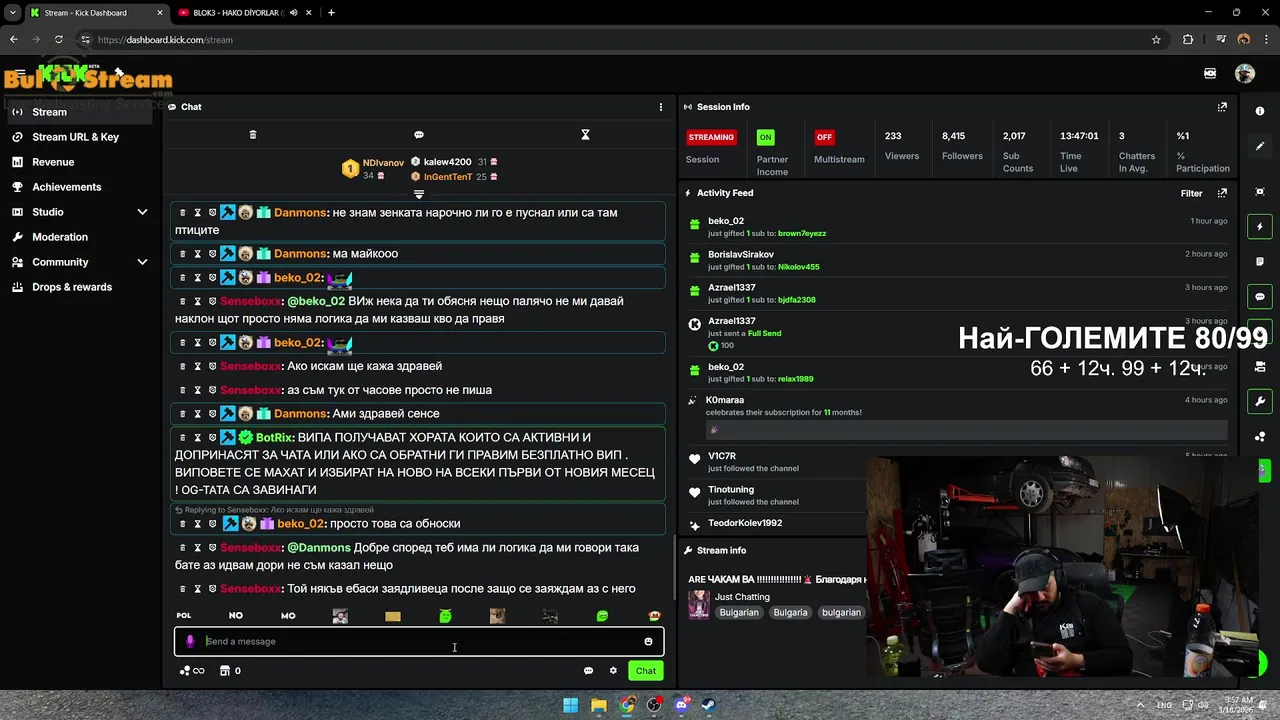Click username NDIvanov in leaderboard
1280x720 pixels.
click(383, 163)
